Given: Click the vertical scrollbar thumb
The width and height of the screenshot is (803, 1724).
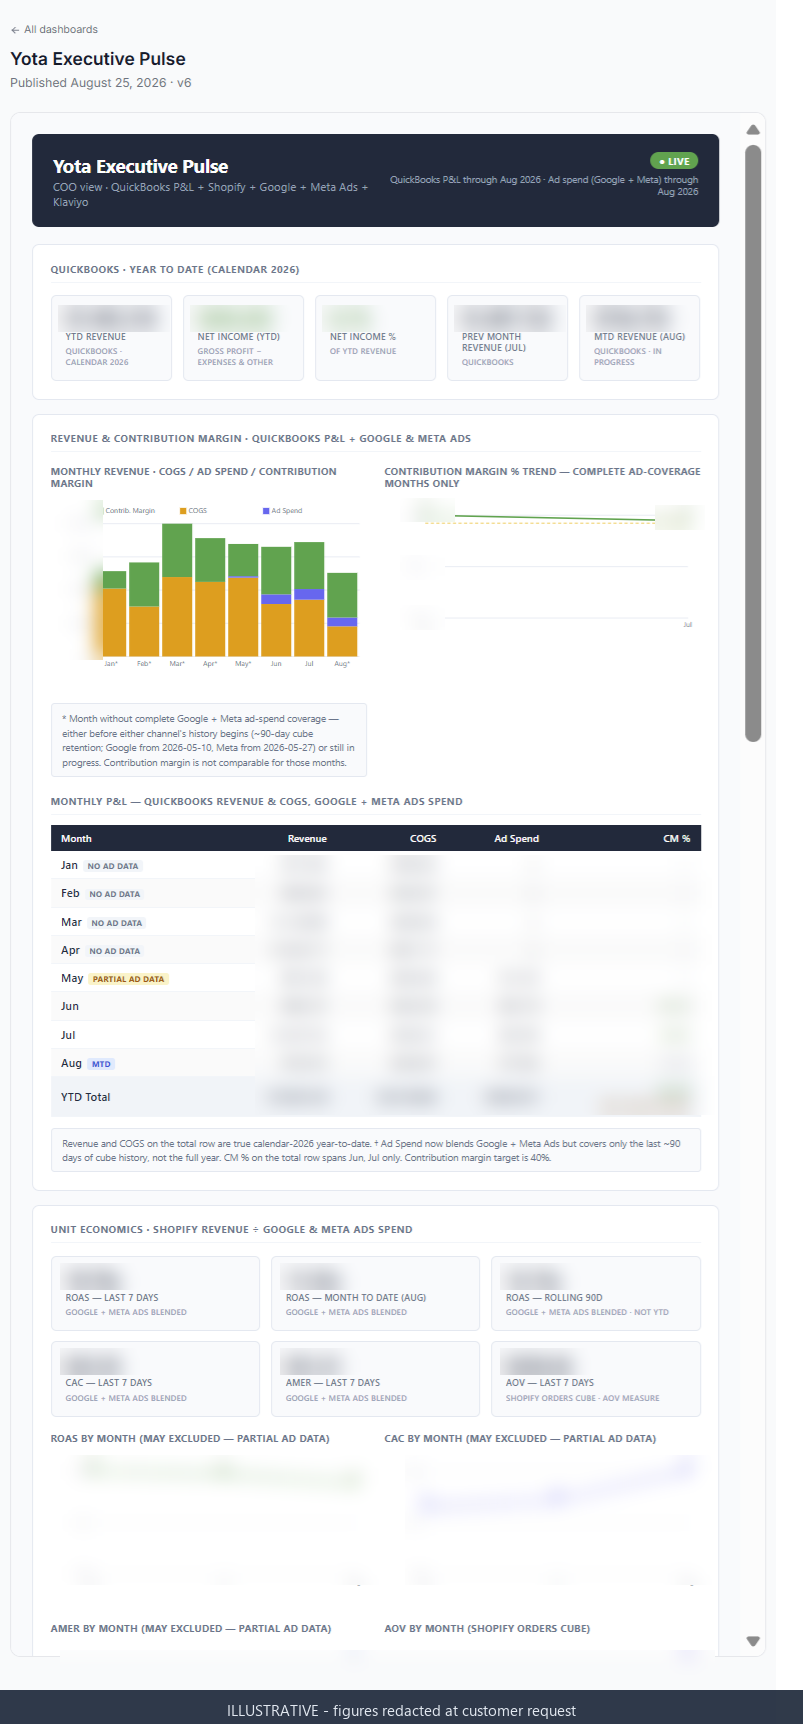Looking at the screenshot, I should [x=753, y=443].
